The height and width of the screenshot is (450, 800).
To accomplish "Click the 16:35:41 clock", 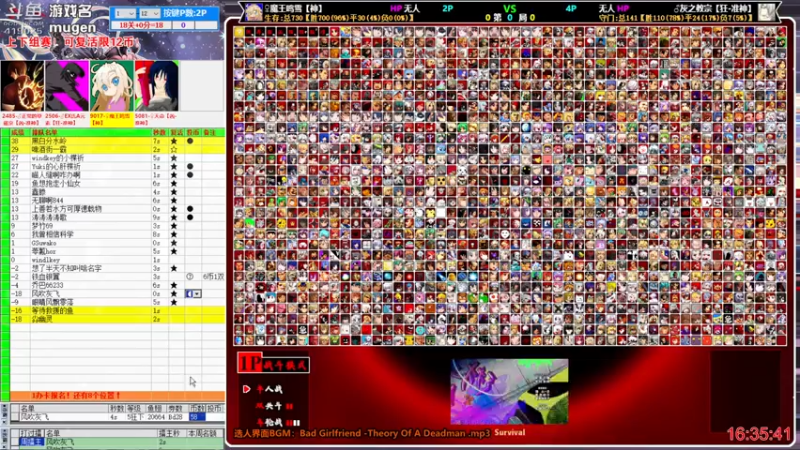I will point(759,434).
